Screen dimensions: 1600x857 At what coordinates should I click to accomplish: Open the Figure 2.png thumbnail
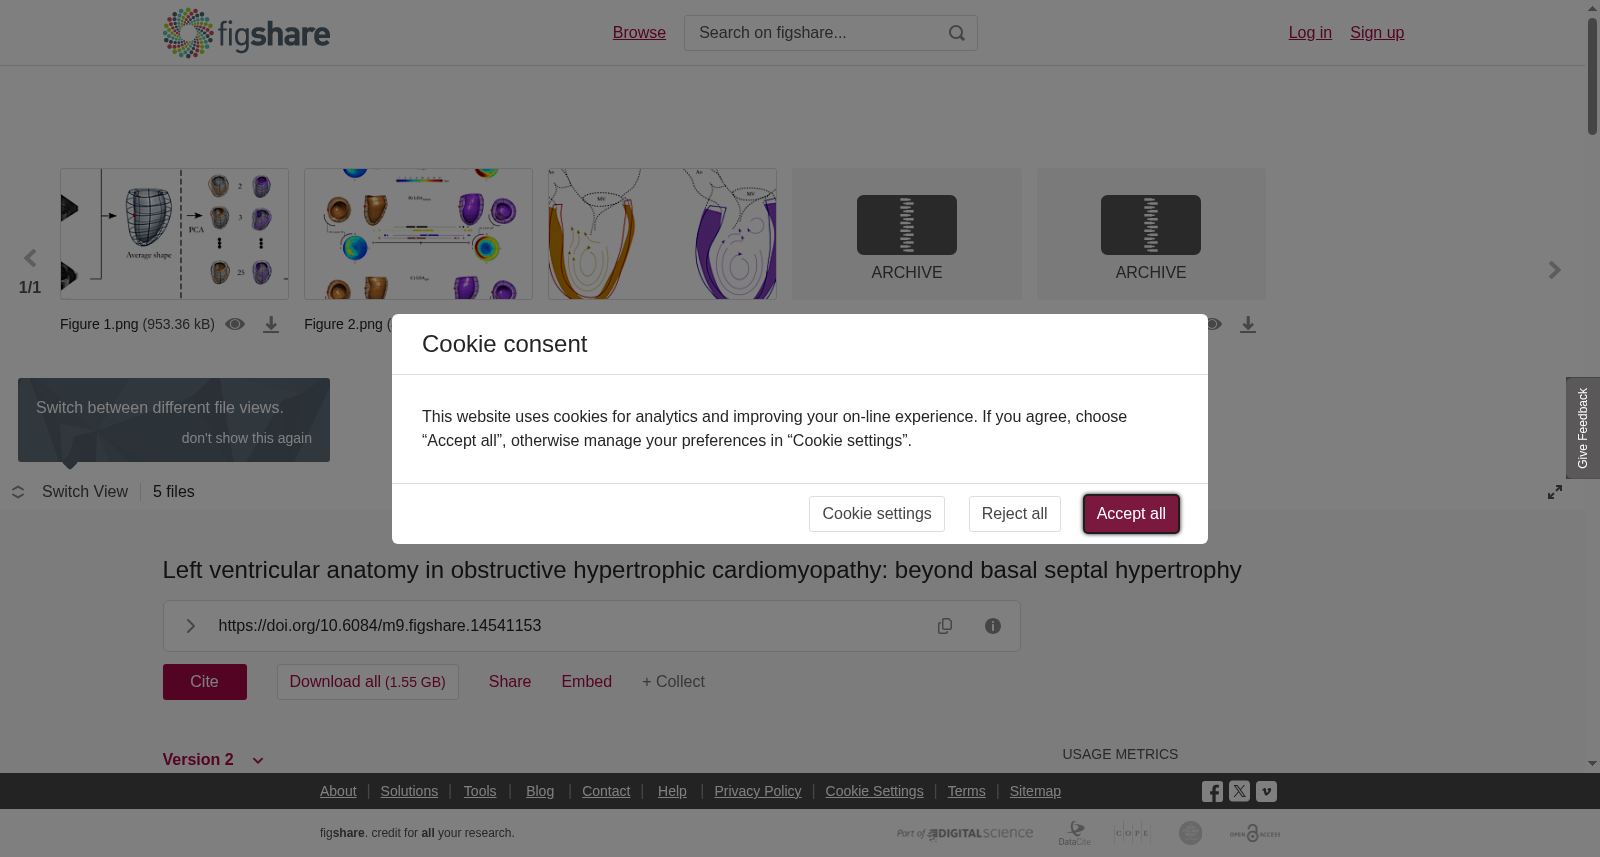pyautogui.click(x=418, y=234)
